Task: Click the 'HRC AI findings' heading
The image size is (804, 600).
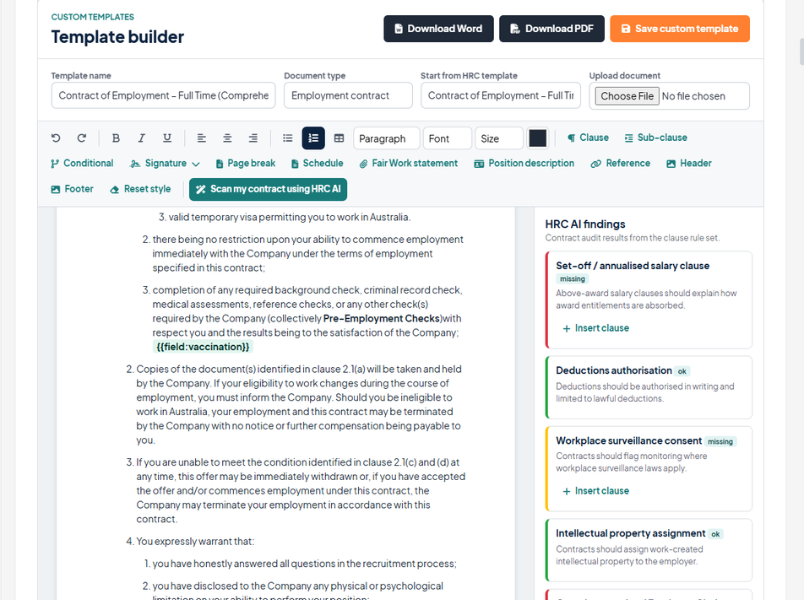Action: point(585,224)
